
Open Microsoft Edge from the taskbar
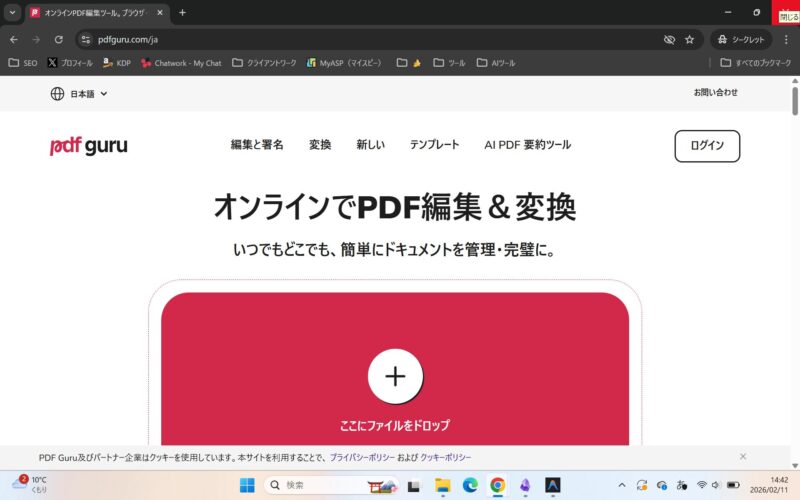468,485
